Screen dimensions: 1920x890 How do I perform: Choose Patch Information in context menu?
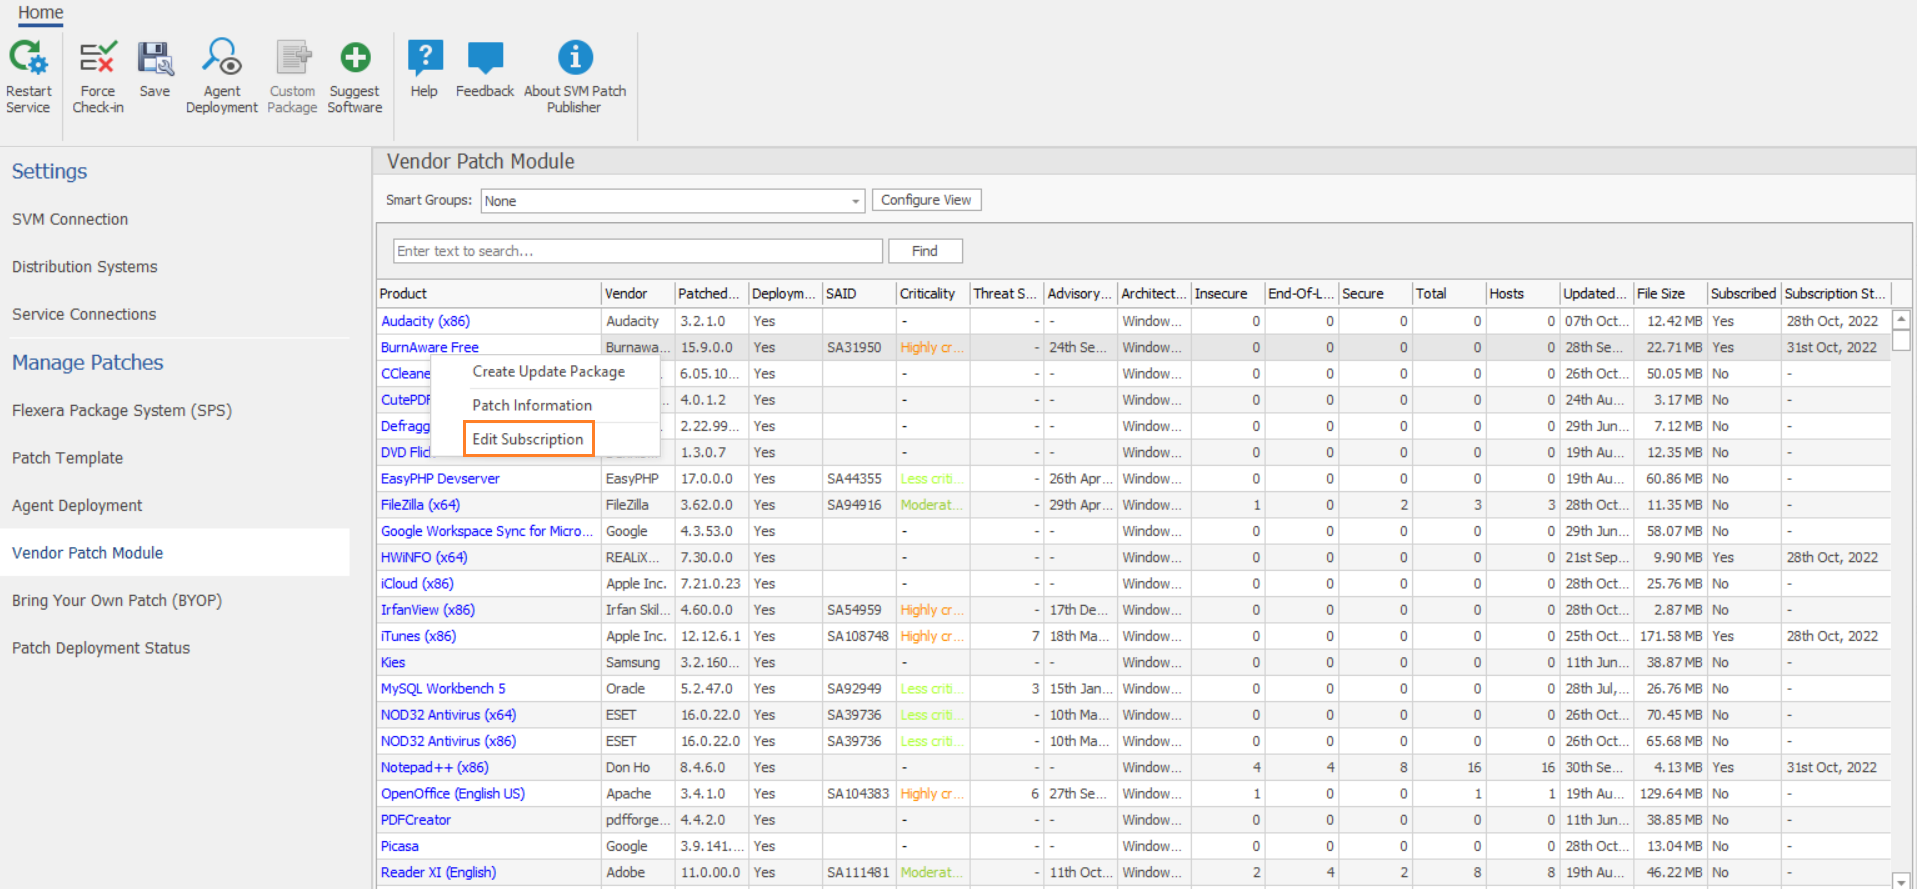(x=532, y=405)
